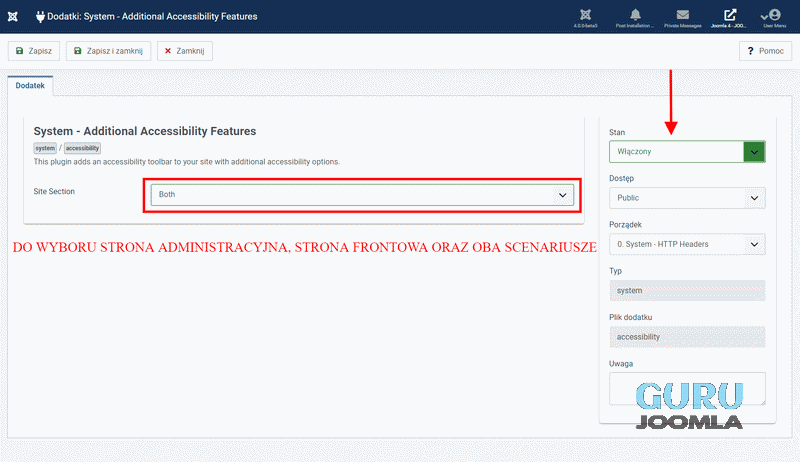This screenshot has height=462, width=800.
Task: Open the Stan Włączony dropdown
Action: pos(687,152)
